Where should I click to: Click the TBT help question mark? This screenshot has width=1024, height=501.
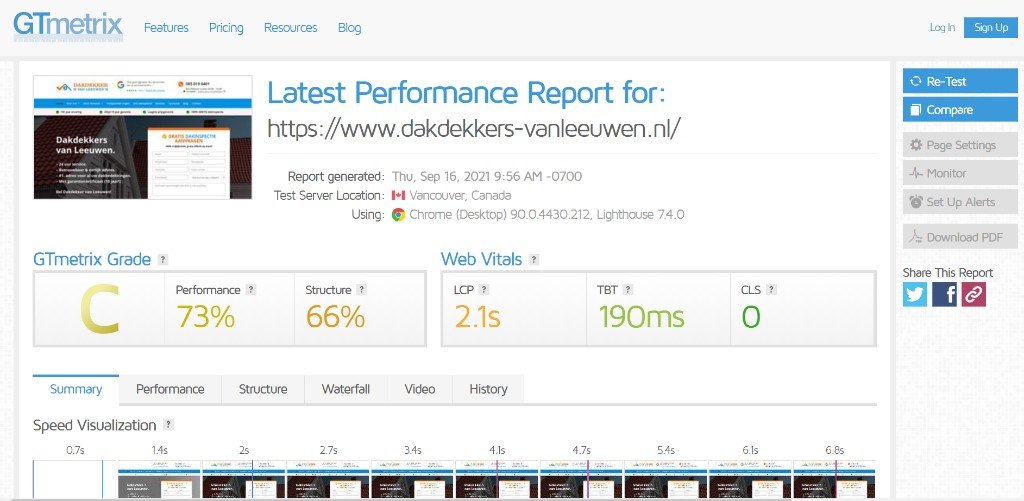coord(628,289)
